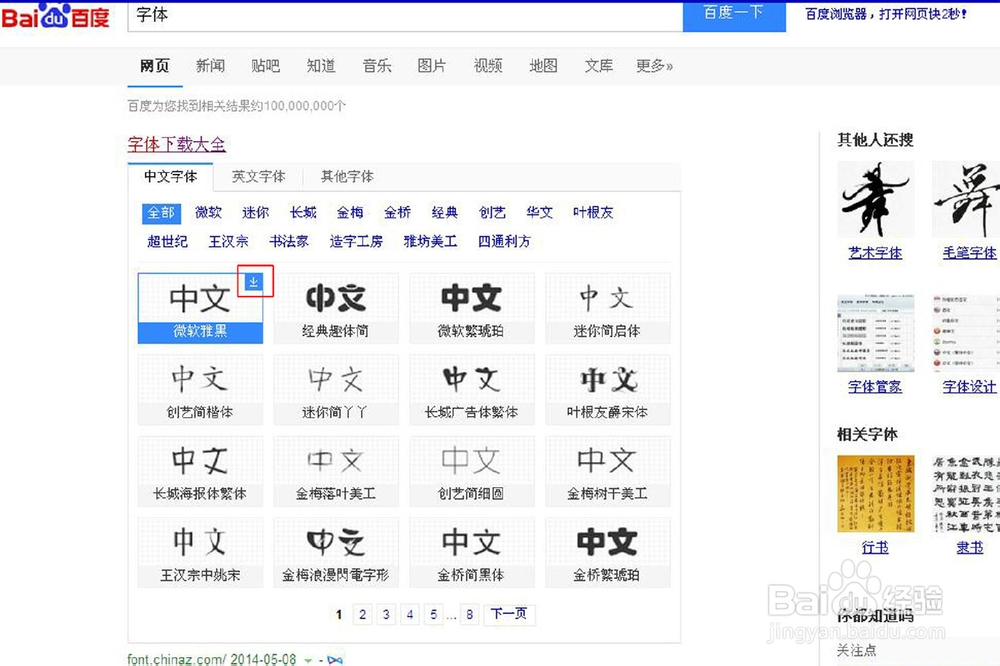1000x666 pixels.
Task: Open the 字体下载大全 link
Action: [177, 145]
